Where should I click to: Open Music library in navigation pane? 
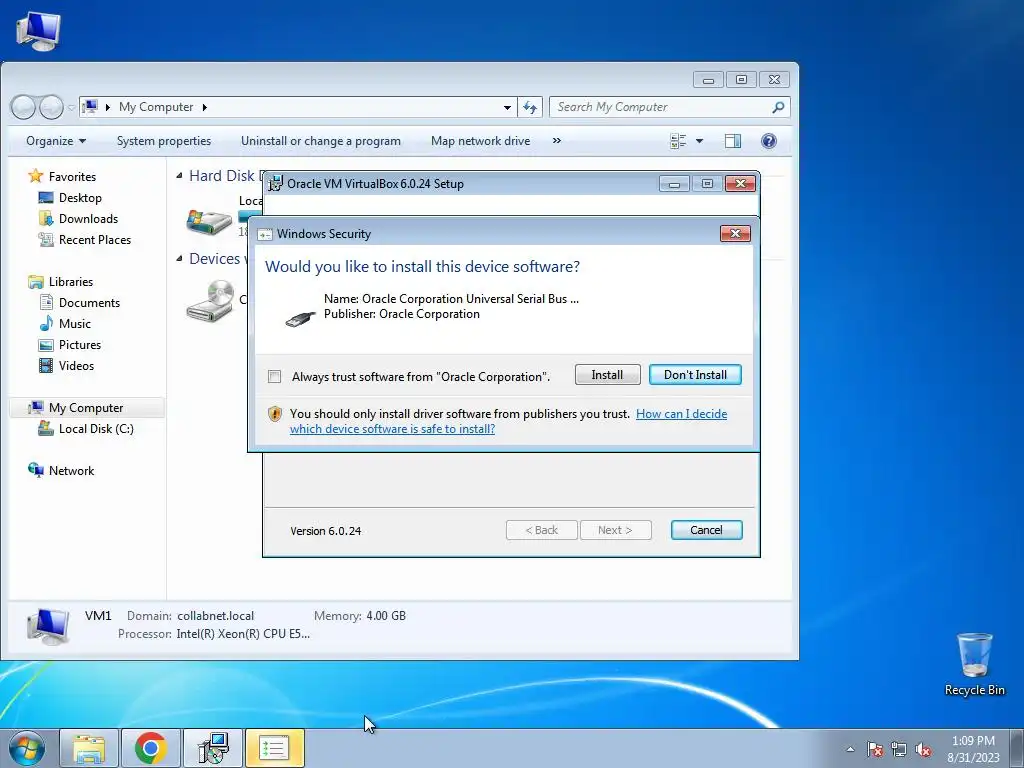74,323
